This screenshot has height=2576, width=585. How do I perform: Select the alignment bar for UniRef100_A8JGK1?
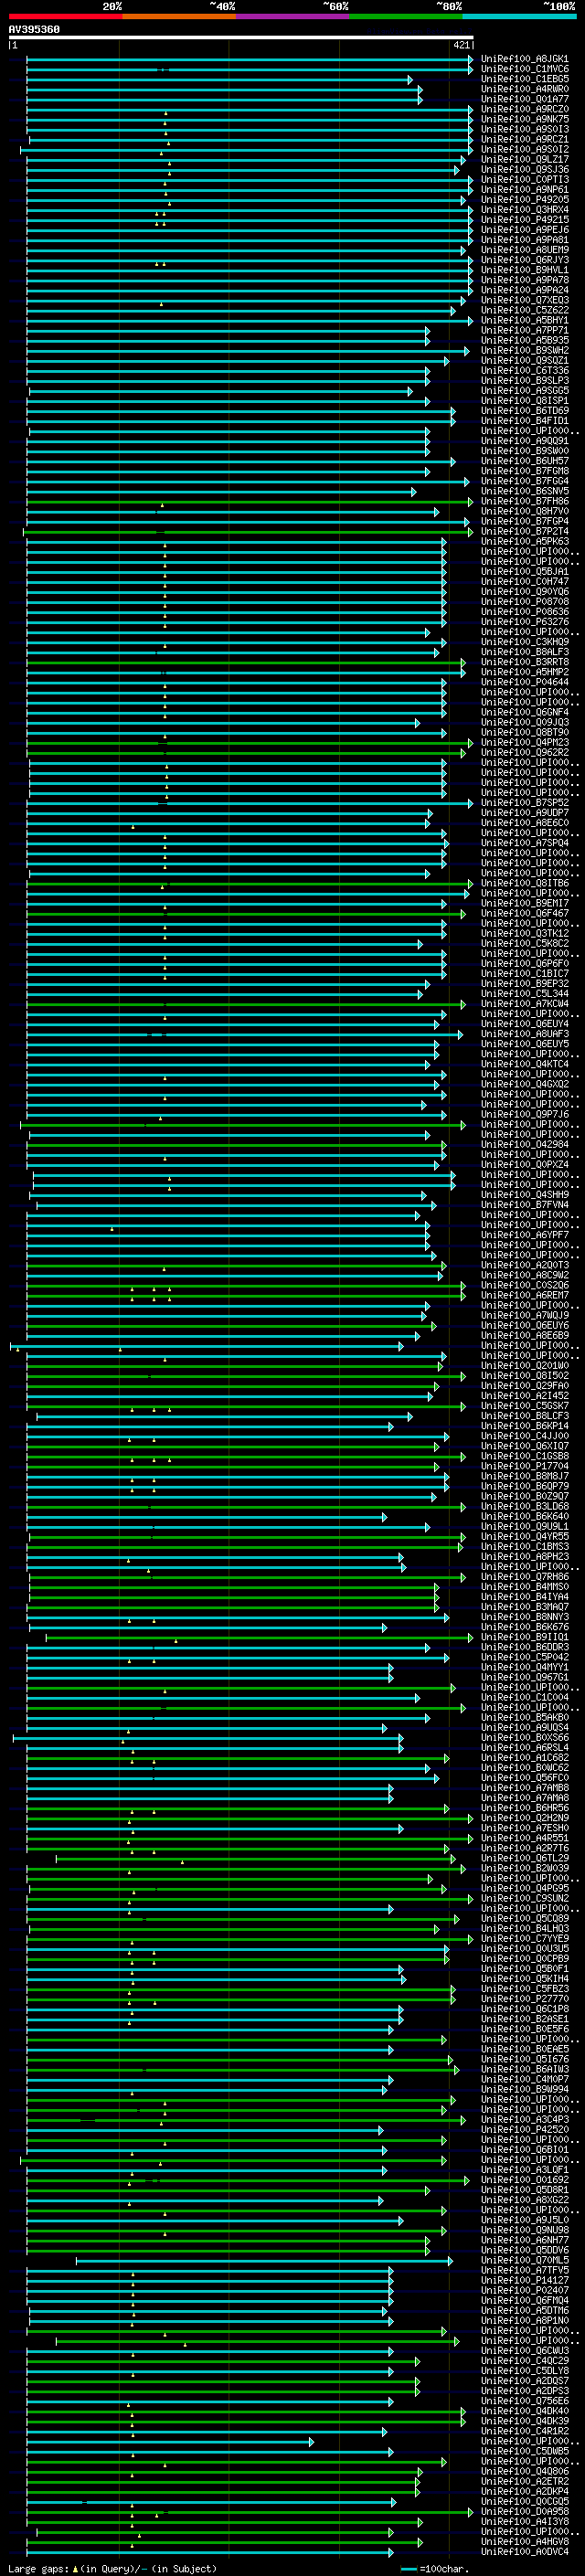[249, 59]
